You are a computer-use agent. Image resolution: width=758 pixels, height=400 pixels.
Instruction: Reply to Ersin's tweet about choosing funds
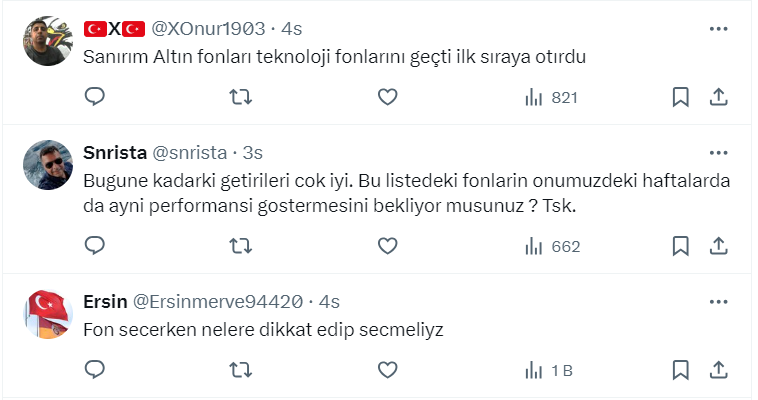tap(95, 370)
